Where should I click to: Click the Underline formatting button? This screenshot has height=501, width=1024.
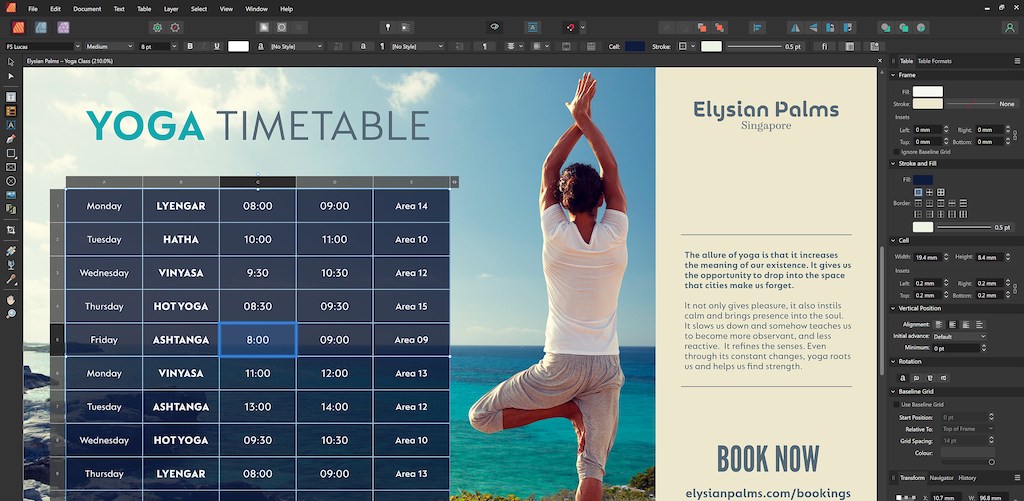(x=217, y=46)
